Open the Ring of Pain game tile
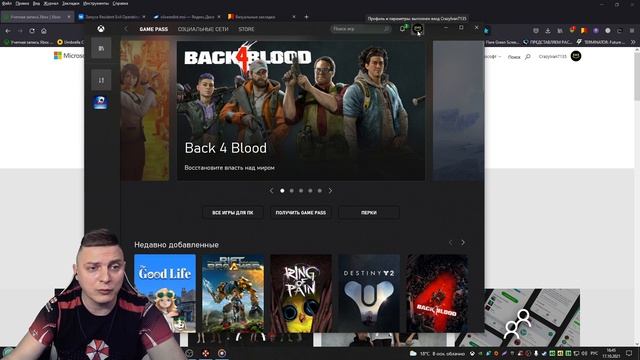Image resolution: width=640 pixels, height=360 pixels. click(301, 293)
